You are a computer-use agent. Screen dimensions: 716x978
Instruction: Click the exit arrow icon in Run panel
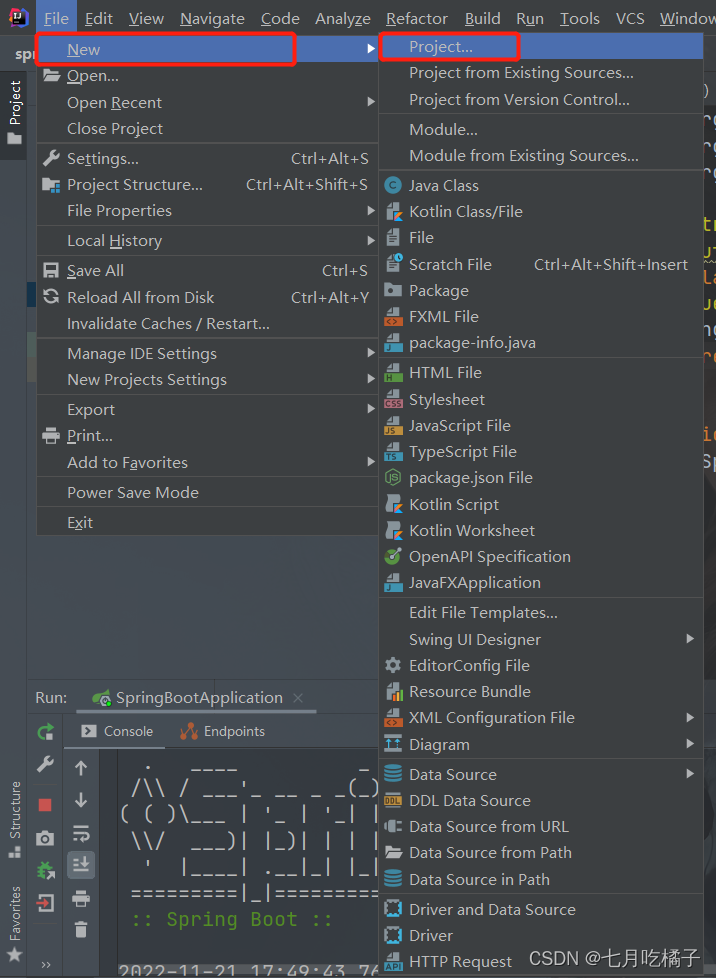click(x=46, y=903)
